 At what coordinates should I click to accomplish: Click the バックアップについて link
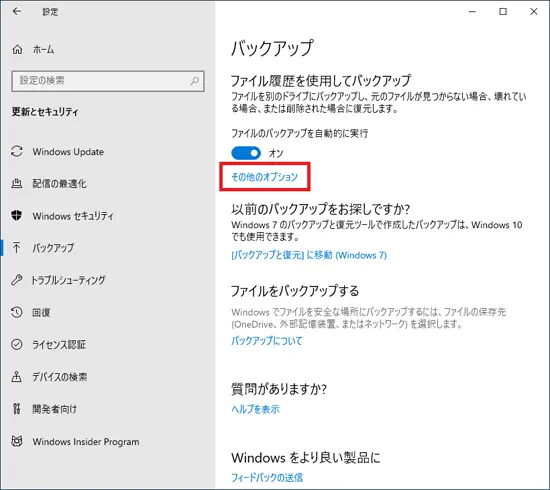click(267, 341)
